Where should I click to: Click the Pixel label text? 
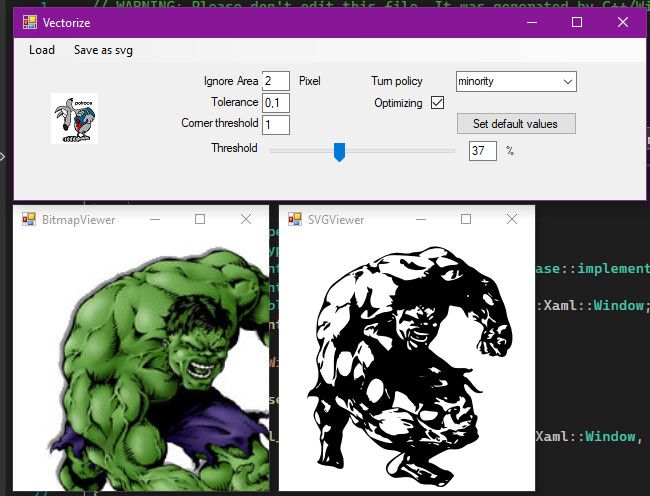[310, 81]
